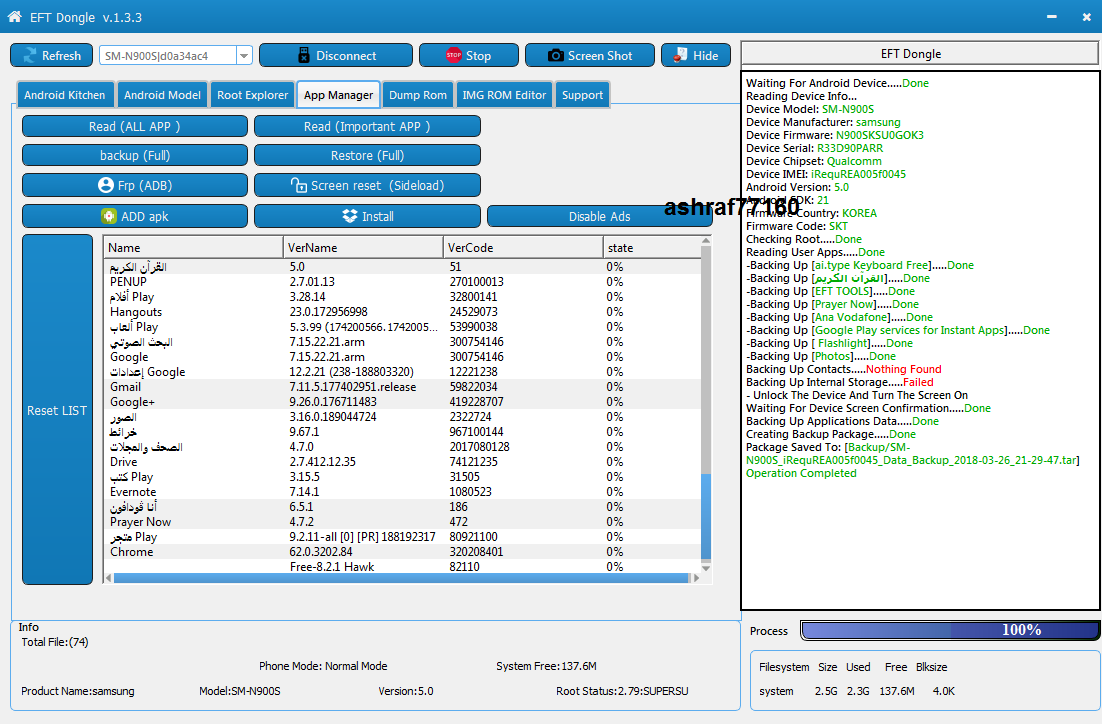Image resolution: width=1102 pixels, height=724 pixels.
Task: Select the App Manager tab
Action: click(338, 95)
